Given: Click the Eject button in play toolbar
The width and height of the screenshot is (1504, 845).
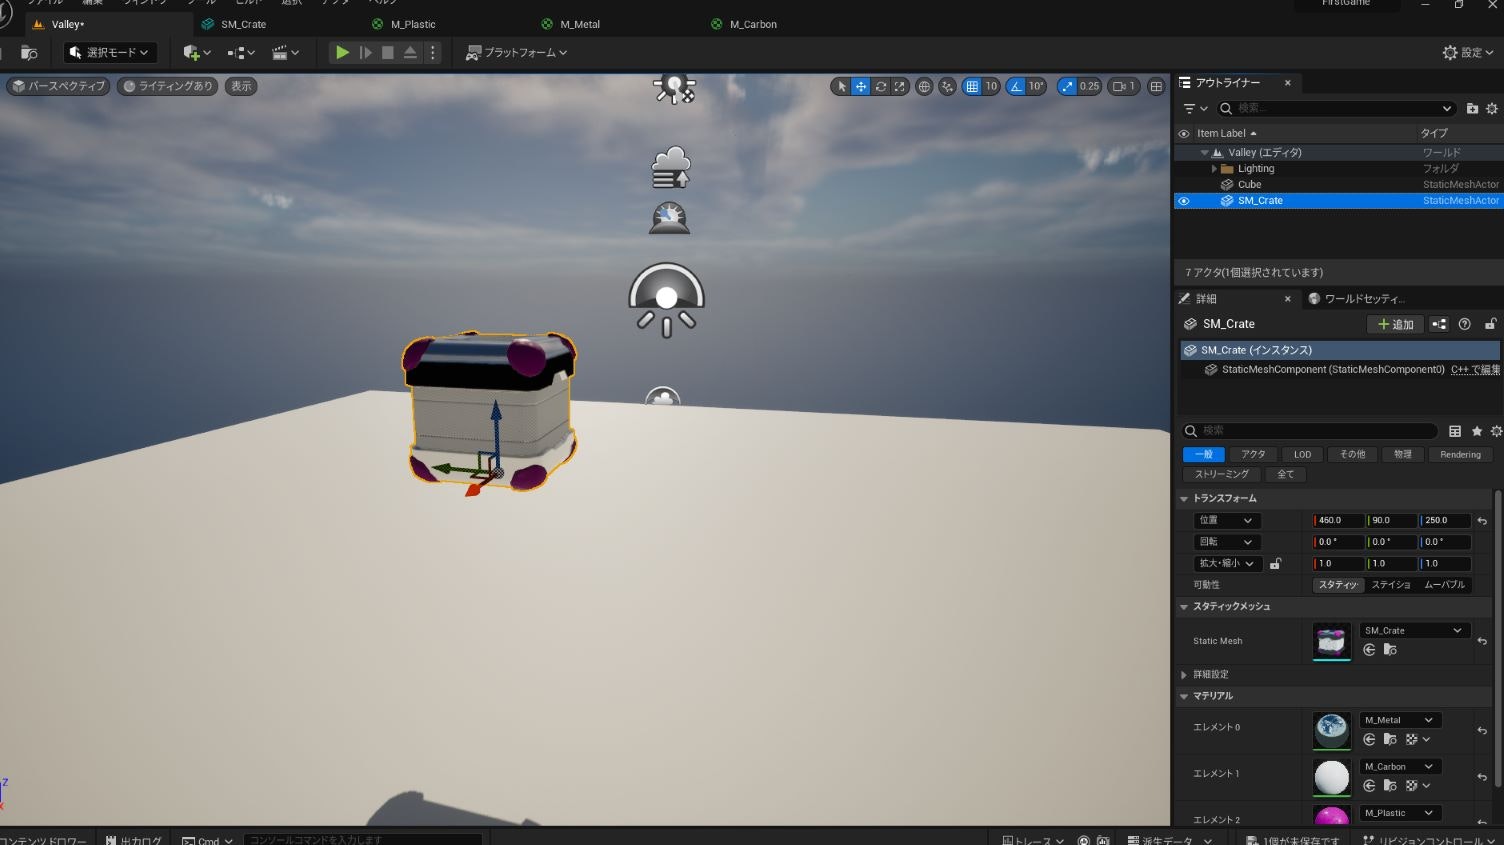Looking at the screenshot, I should click(x=410, y=52).
